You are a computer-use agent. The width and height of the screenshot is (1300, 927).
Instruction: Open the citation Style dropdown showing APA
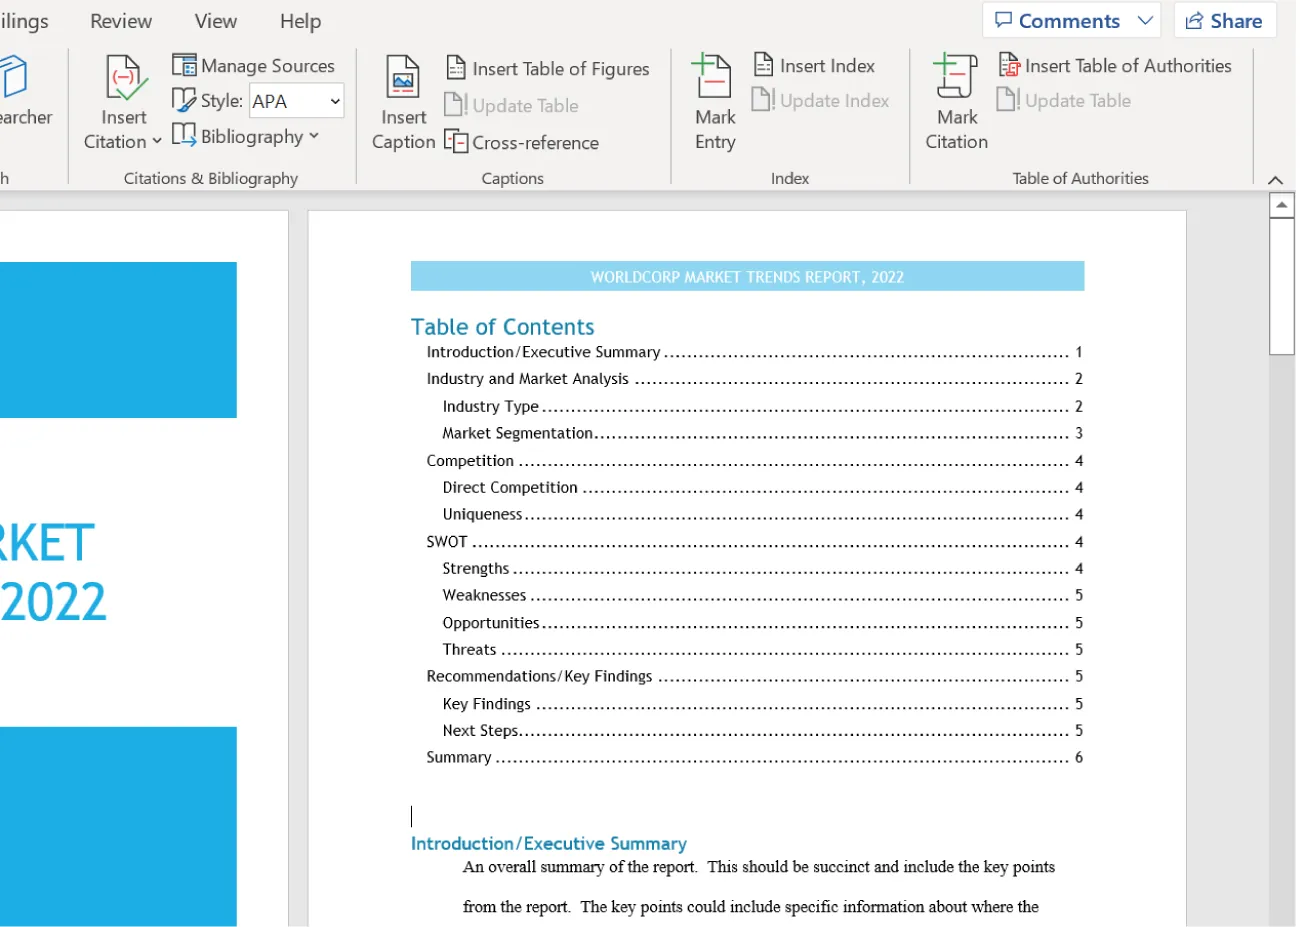[296, 100]
